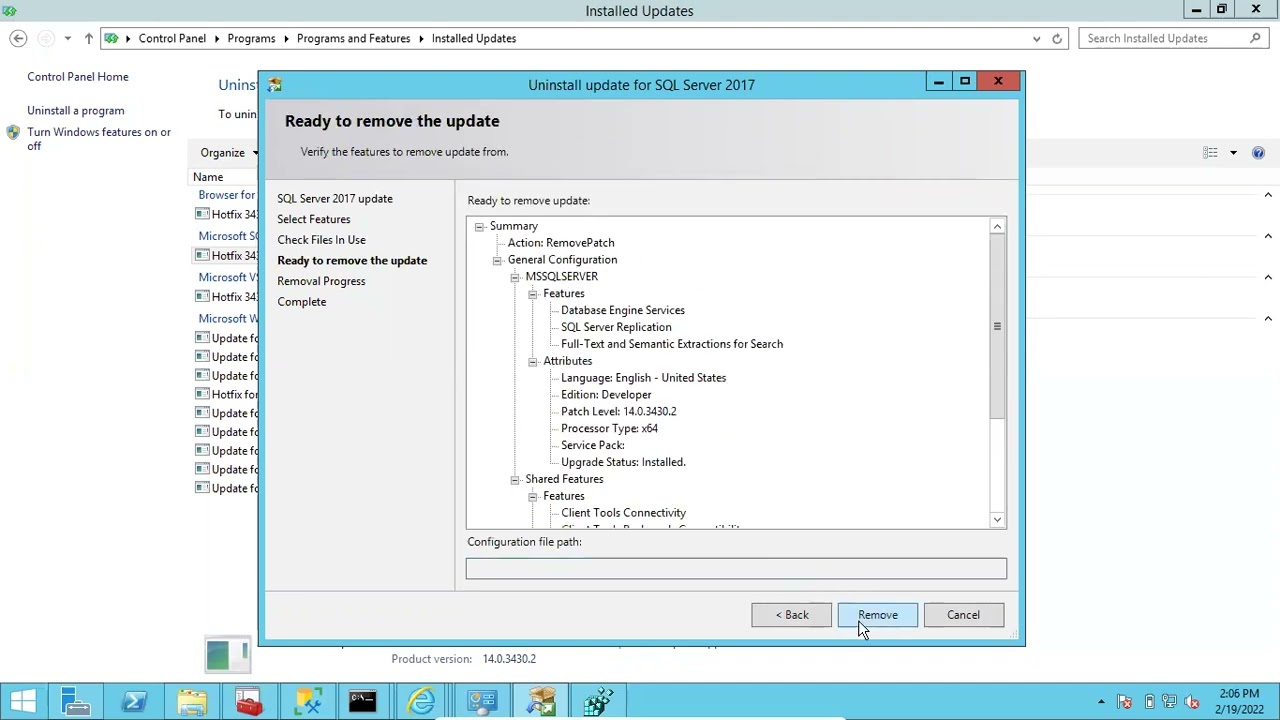Screen dimensions: 1280x720
Task: Click the power device tray icon
Action: coord(1148,702)
